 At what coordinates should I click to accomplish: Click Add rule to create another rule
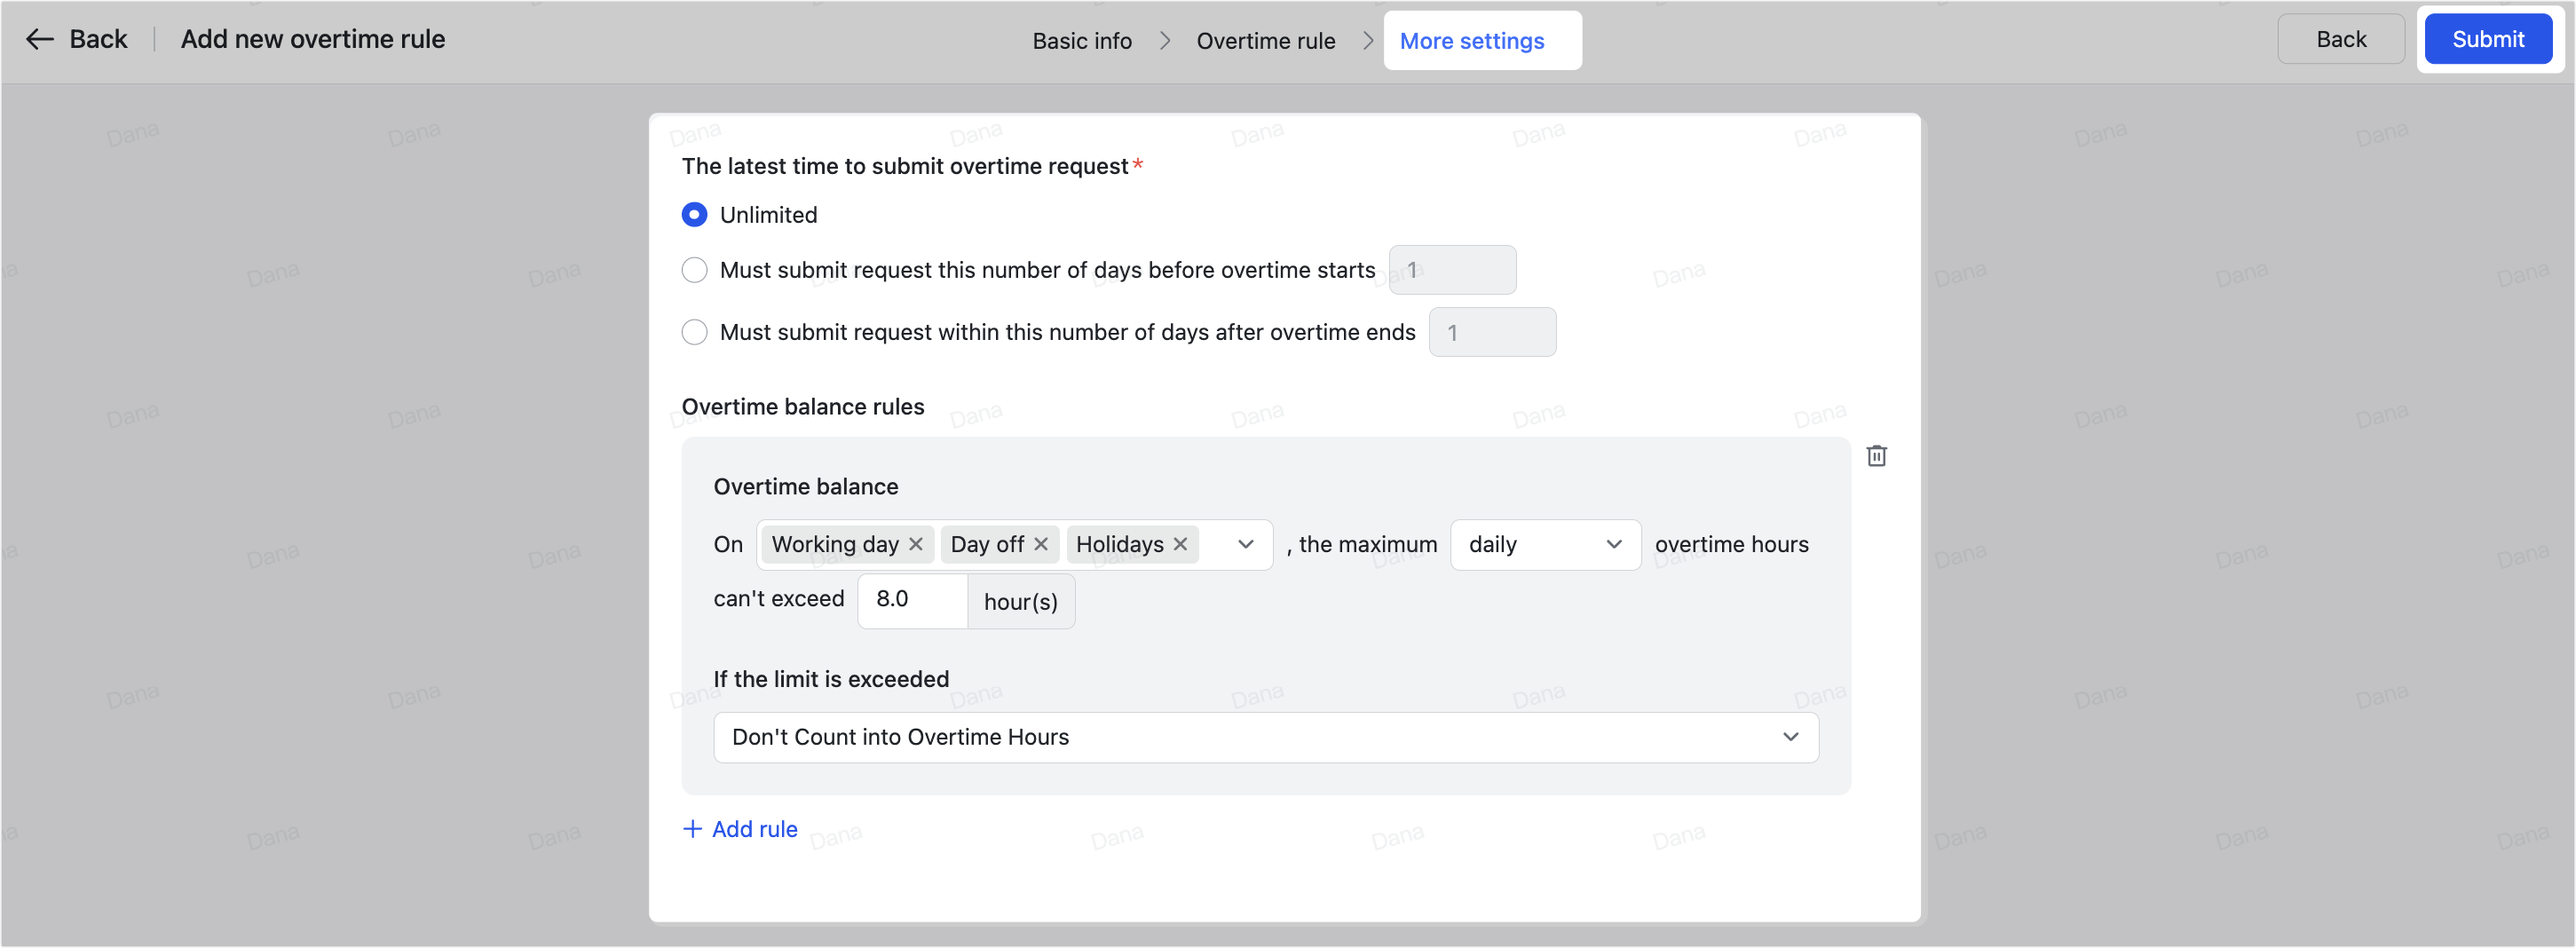click(x=754, y=829)
